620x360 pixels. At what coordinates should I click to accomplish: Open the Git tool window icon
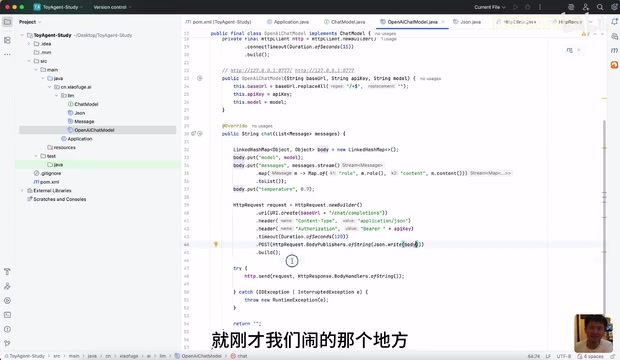7,343
